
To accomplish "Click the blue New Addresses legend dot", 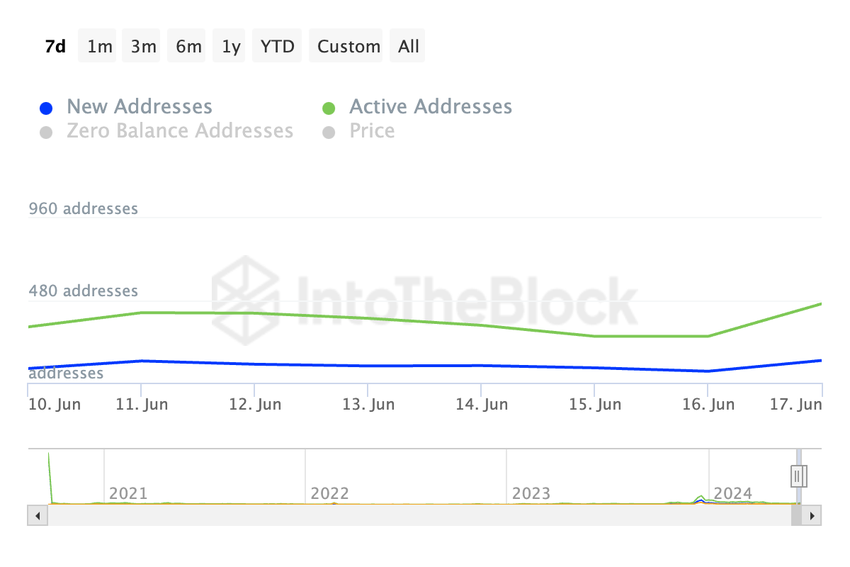I will [46, 108].
